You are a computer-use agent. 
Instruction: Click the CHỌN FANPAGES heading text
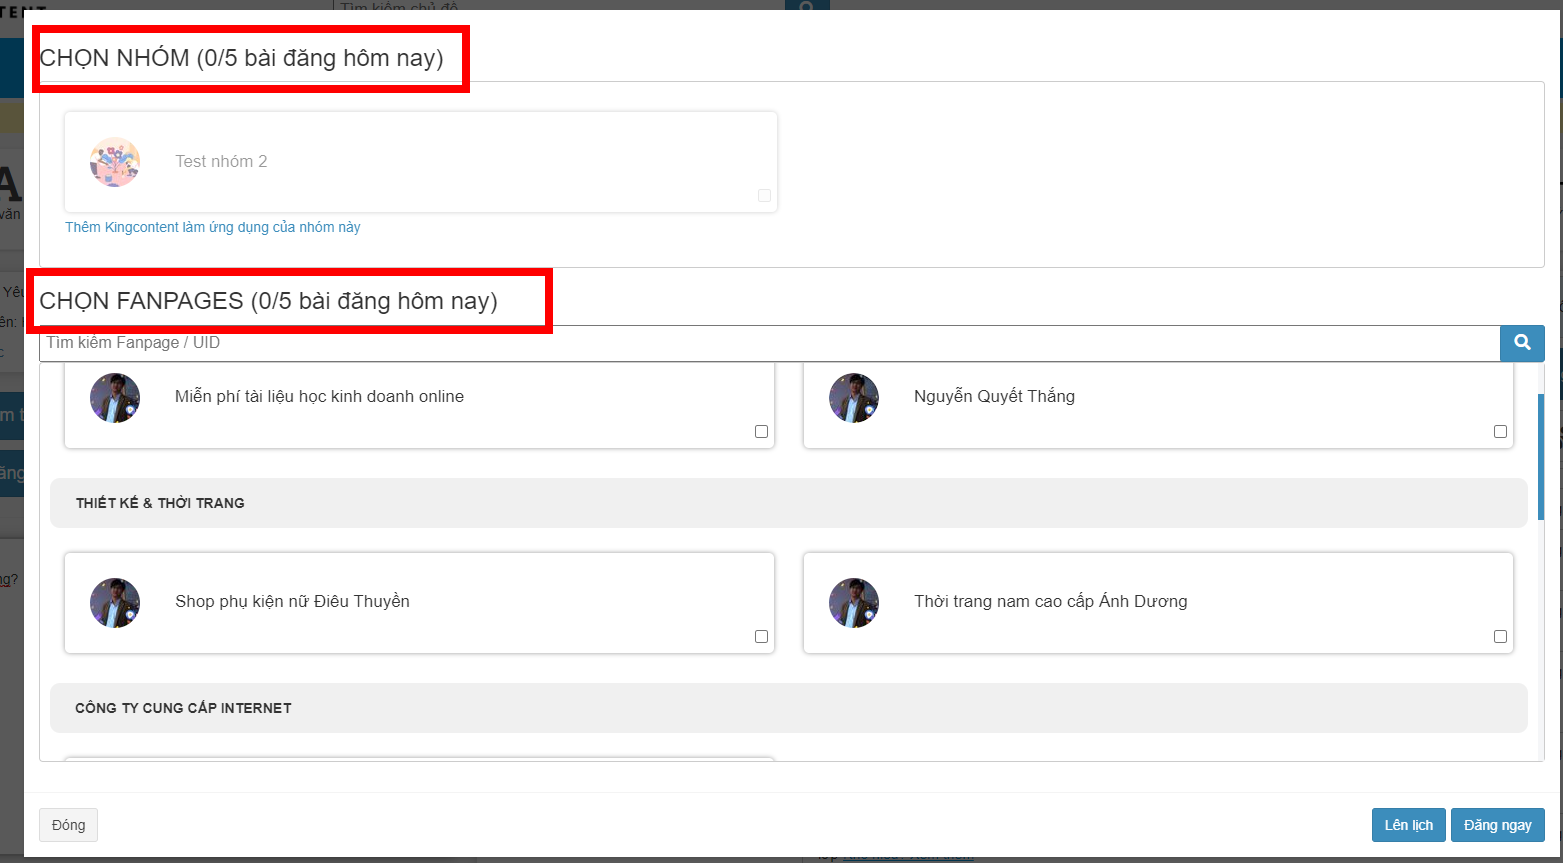pyautogui.click(x=268, y=301)
